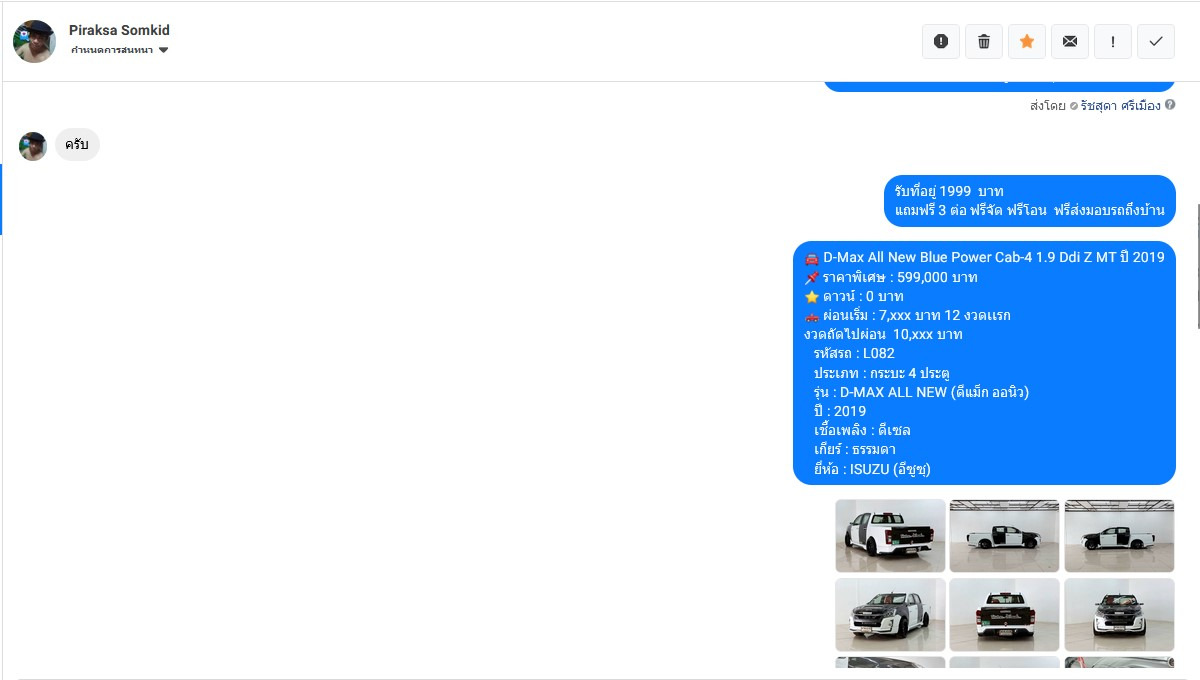Click the exclamation mark priority button
This screenshot has height=680, width=1200.
[x=1113, y=41]
